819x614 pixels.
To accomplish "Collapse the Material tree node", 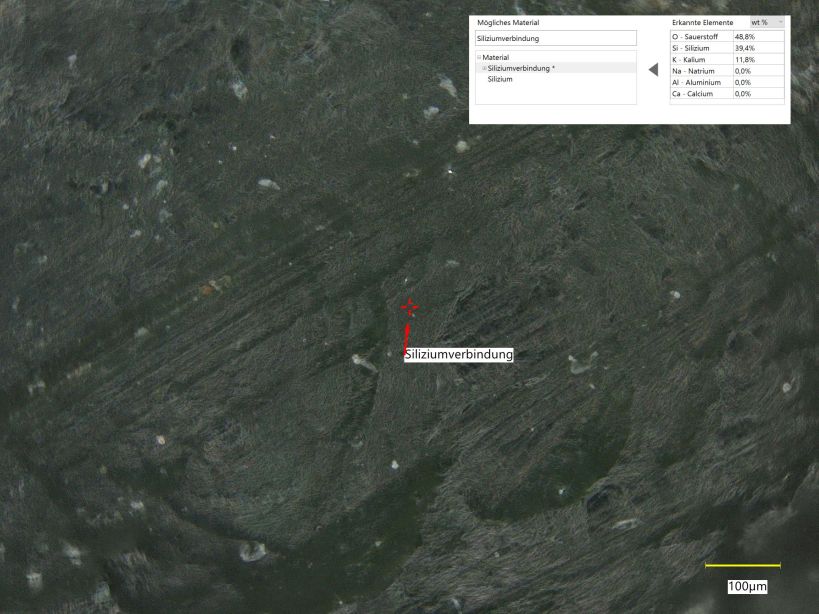I will 479,58.
